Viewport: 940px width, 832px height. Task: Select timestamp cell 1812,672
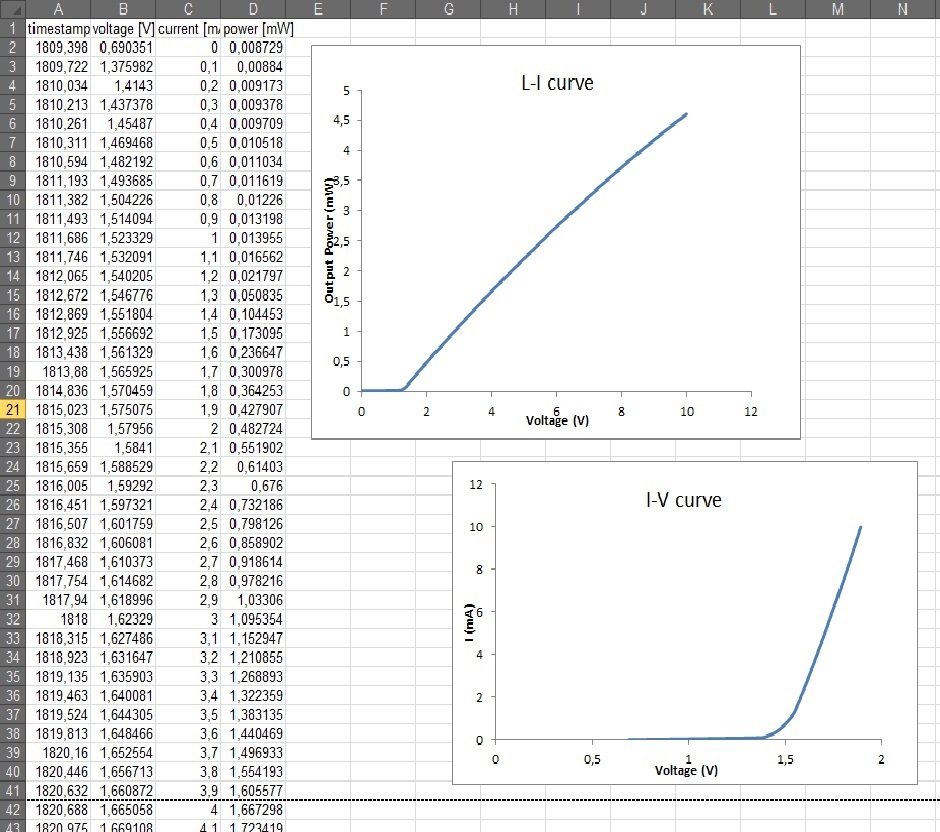[58, 296]
